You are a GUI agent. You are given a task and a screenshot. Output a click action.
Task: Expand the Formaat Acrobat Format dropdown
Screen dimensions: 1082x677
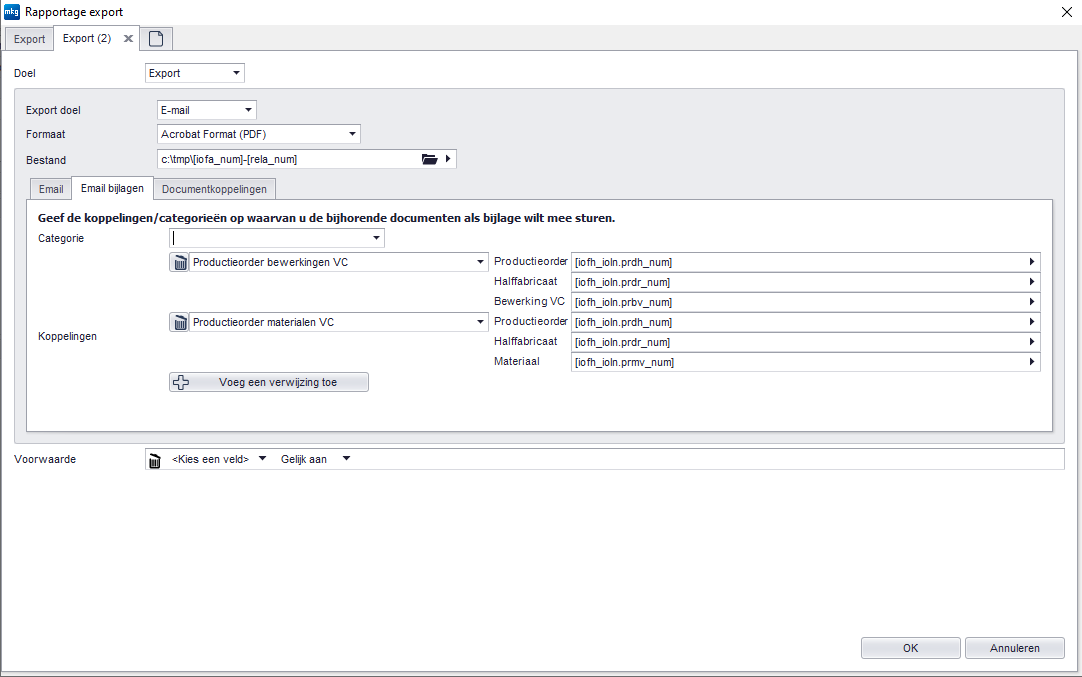259,135
